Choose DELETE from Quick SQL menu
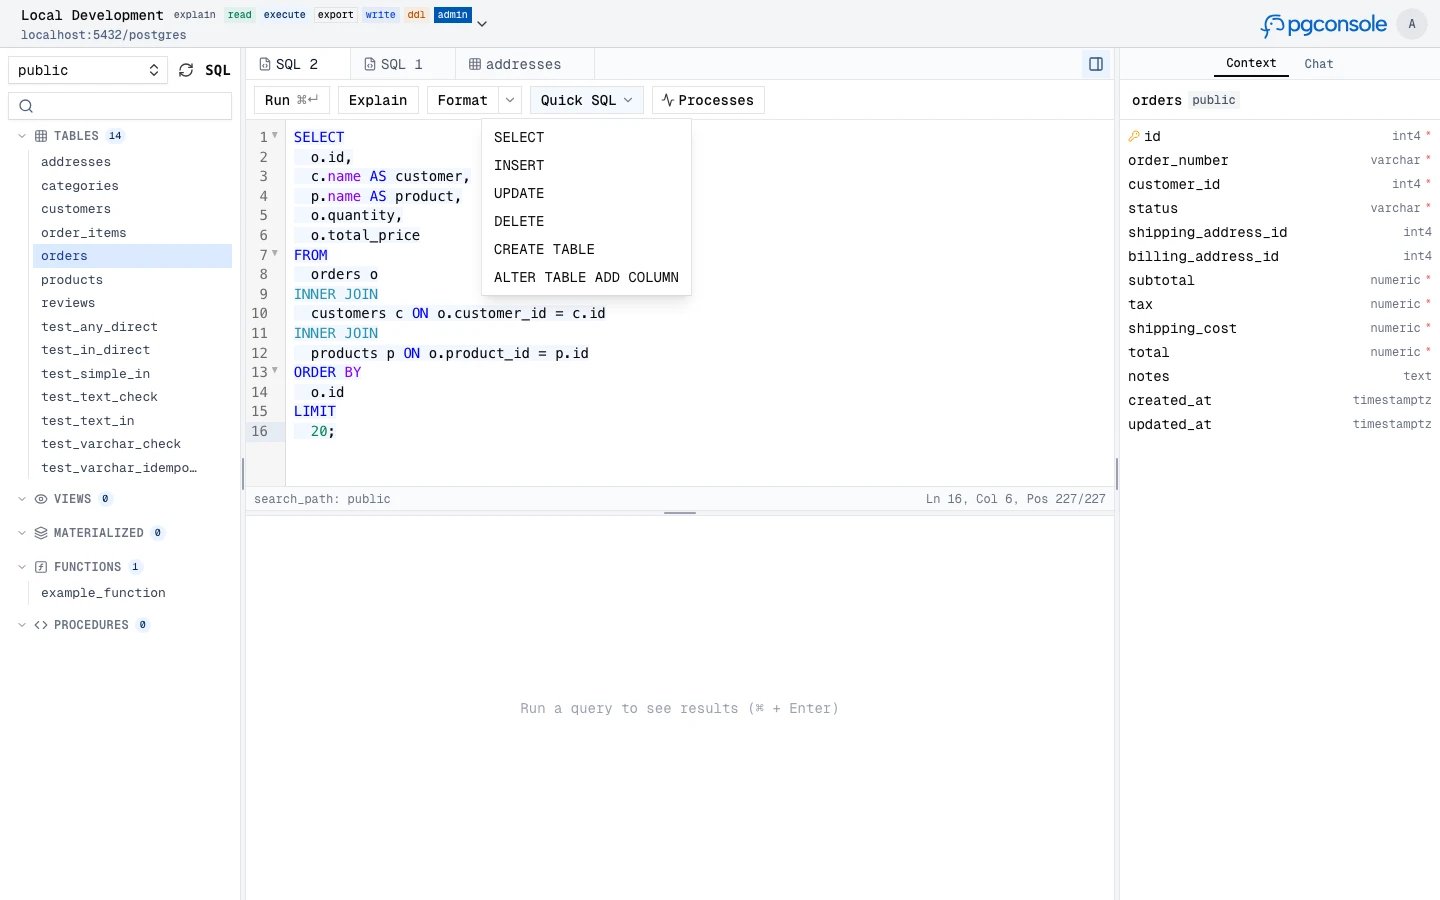The image size is (1440, 900). [586, 221]
